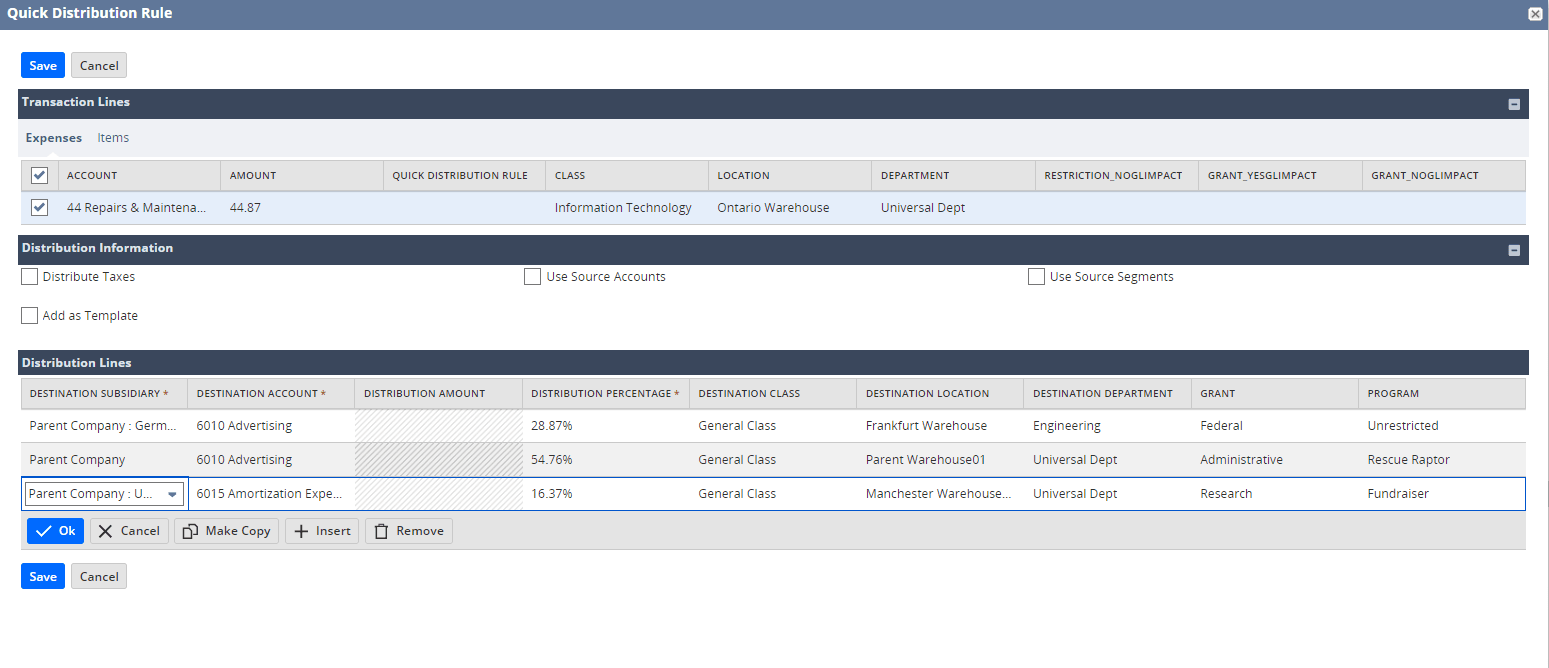Tick the Add as Template checkbox
This screenshot has height=668, width=1549.
pos(30,316)
